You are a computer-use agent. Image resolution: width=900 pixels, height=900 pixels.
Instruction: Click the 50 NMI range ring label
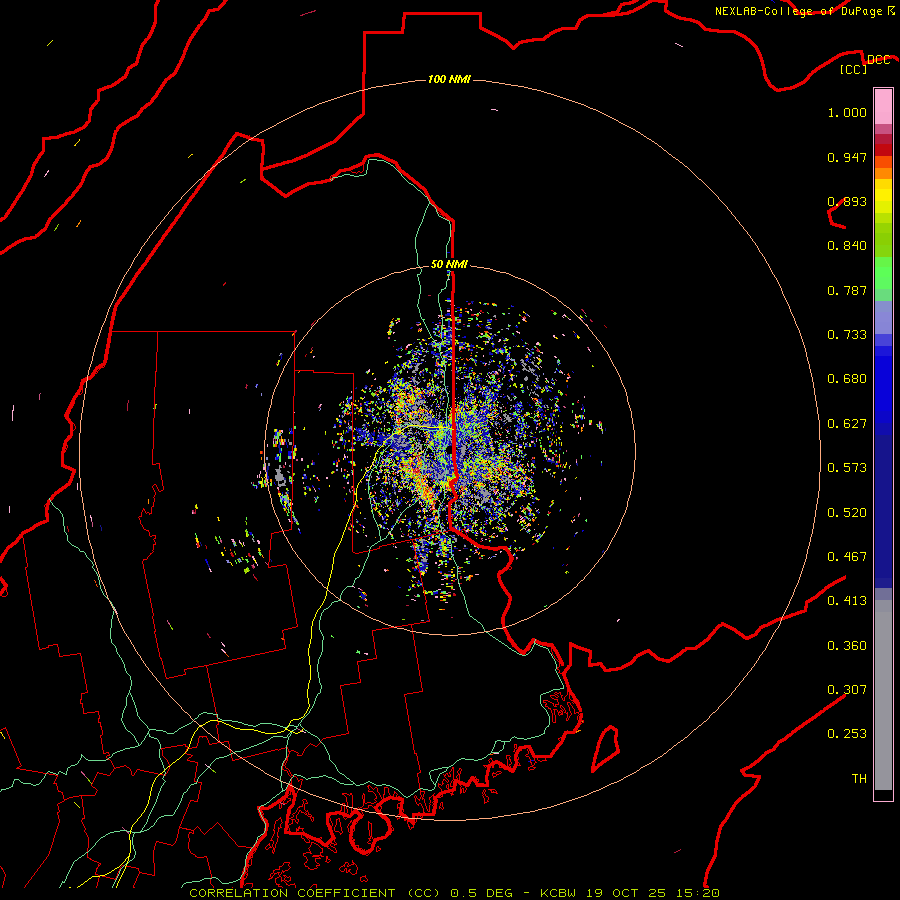(449, 264)
